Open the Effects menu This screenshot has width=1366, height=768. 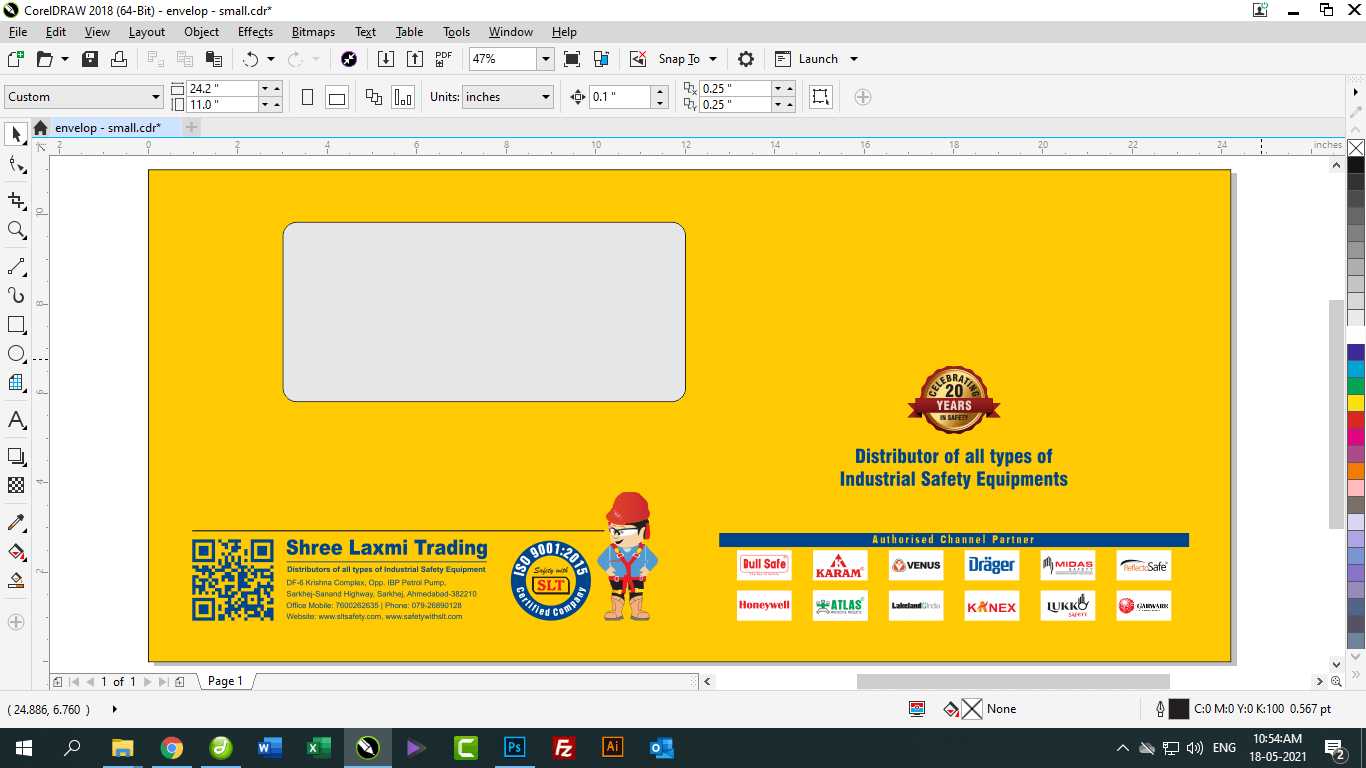tap(256, 32)
